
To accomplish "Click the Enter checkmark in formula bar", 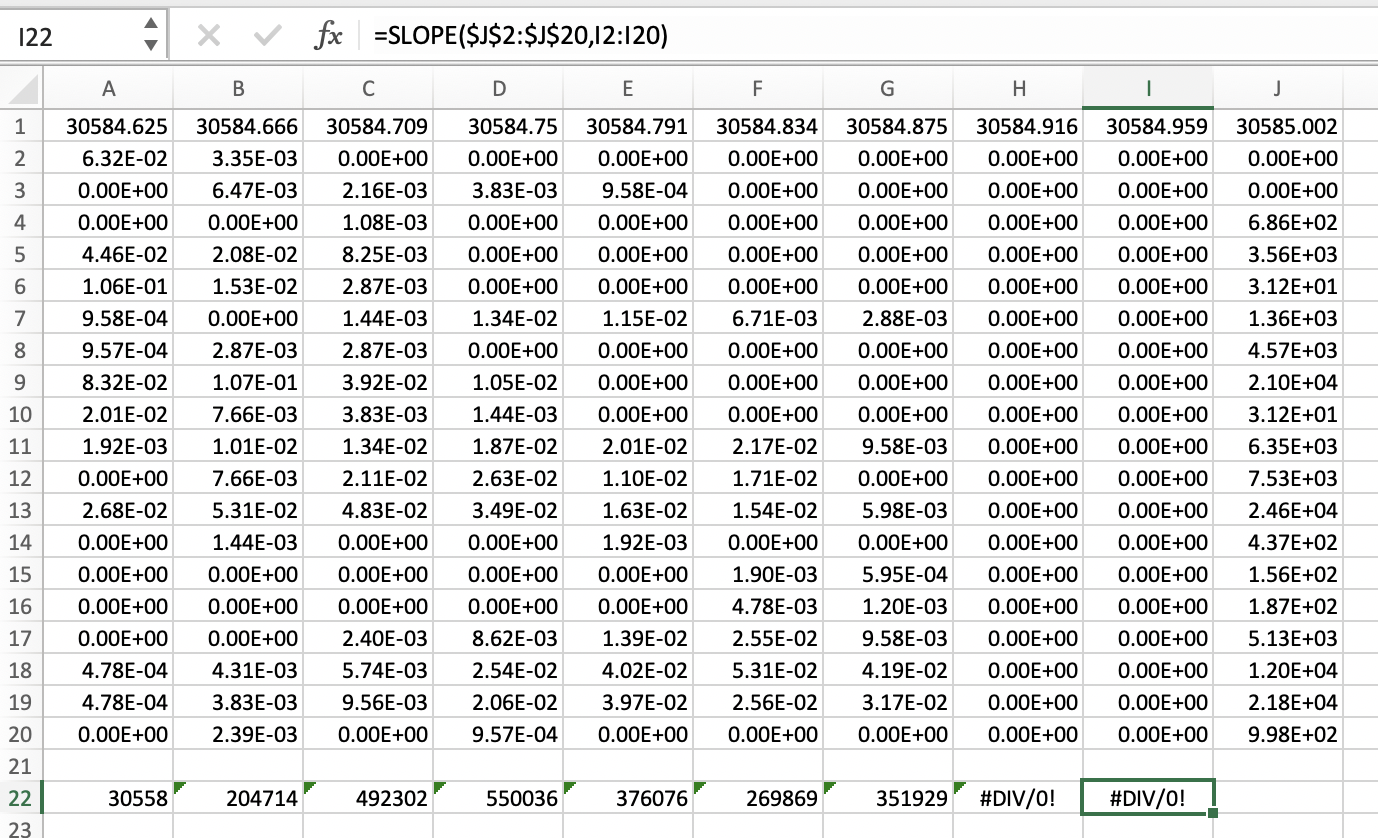I will (267, 37).
